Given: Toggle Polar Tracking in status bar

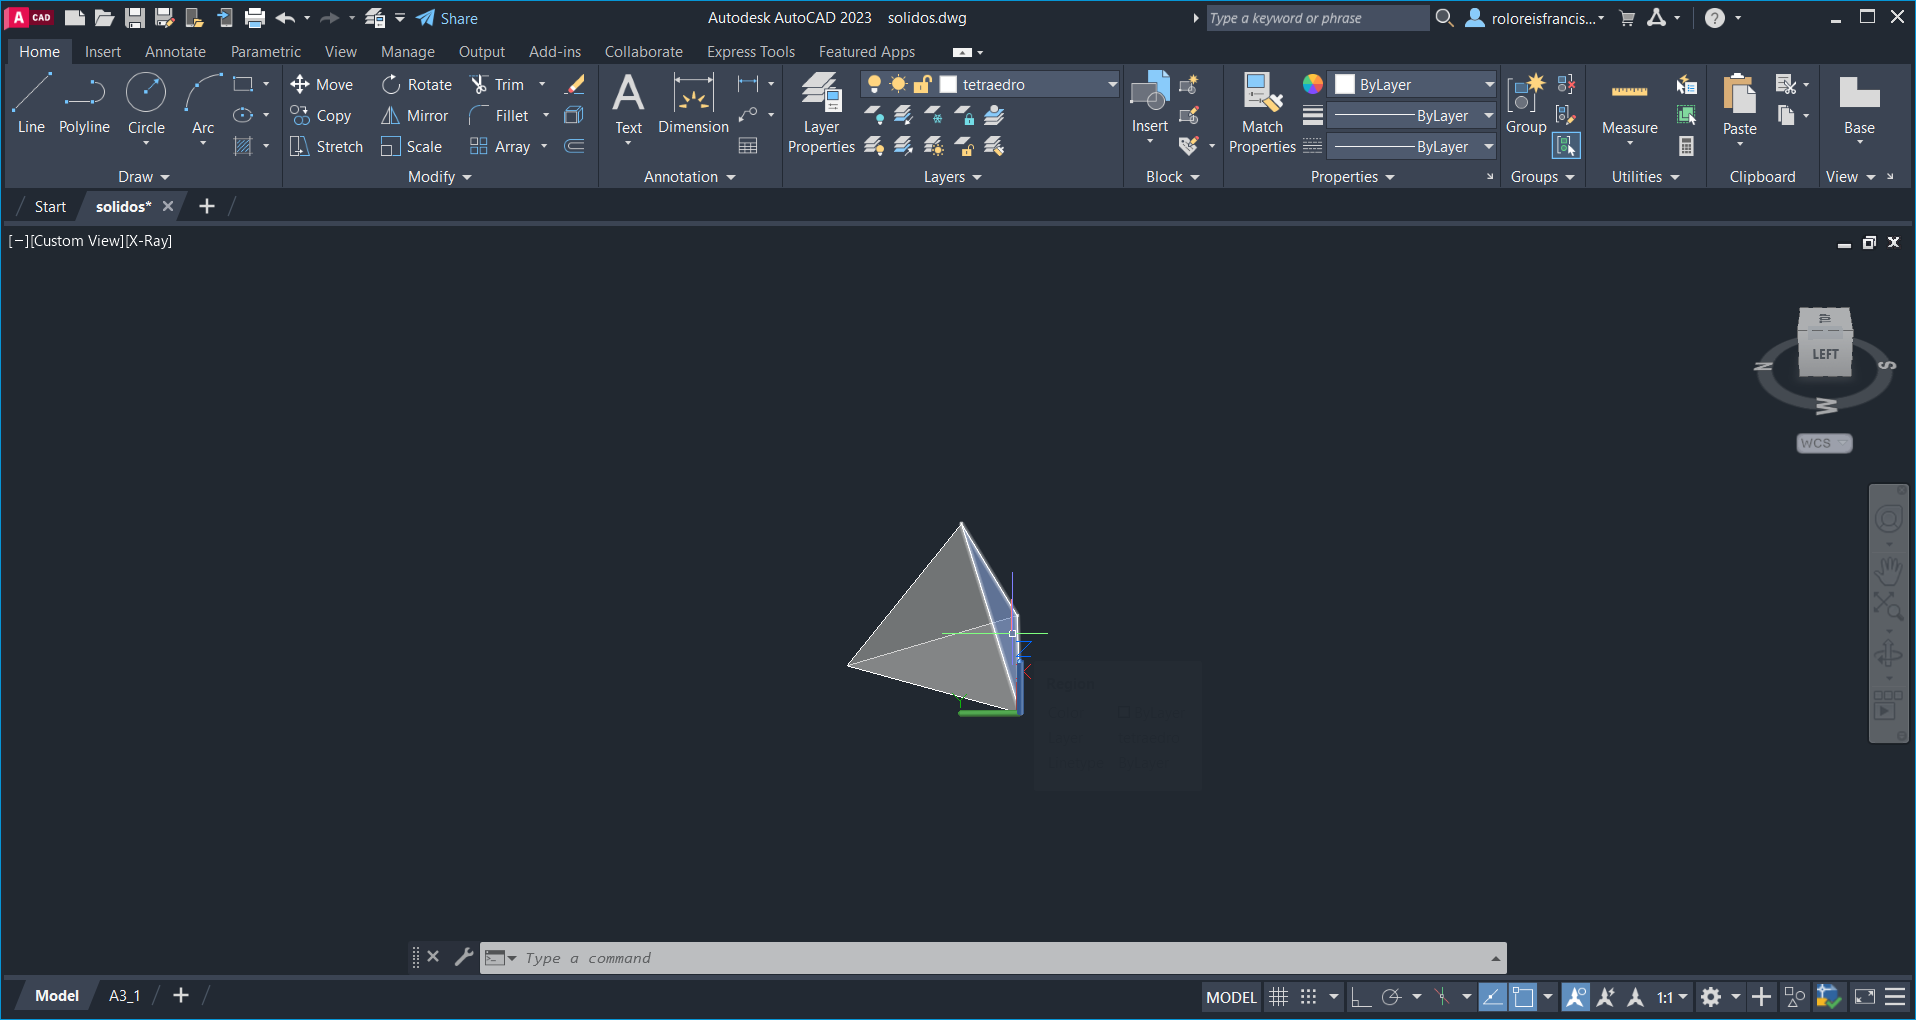Looking at the screenshot, I should pos(1391,997).
